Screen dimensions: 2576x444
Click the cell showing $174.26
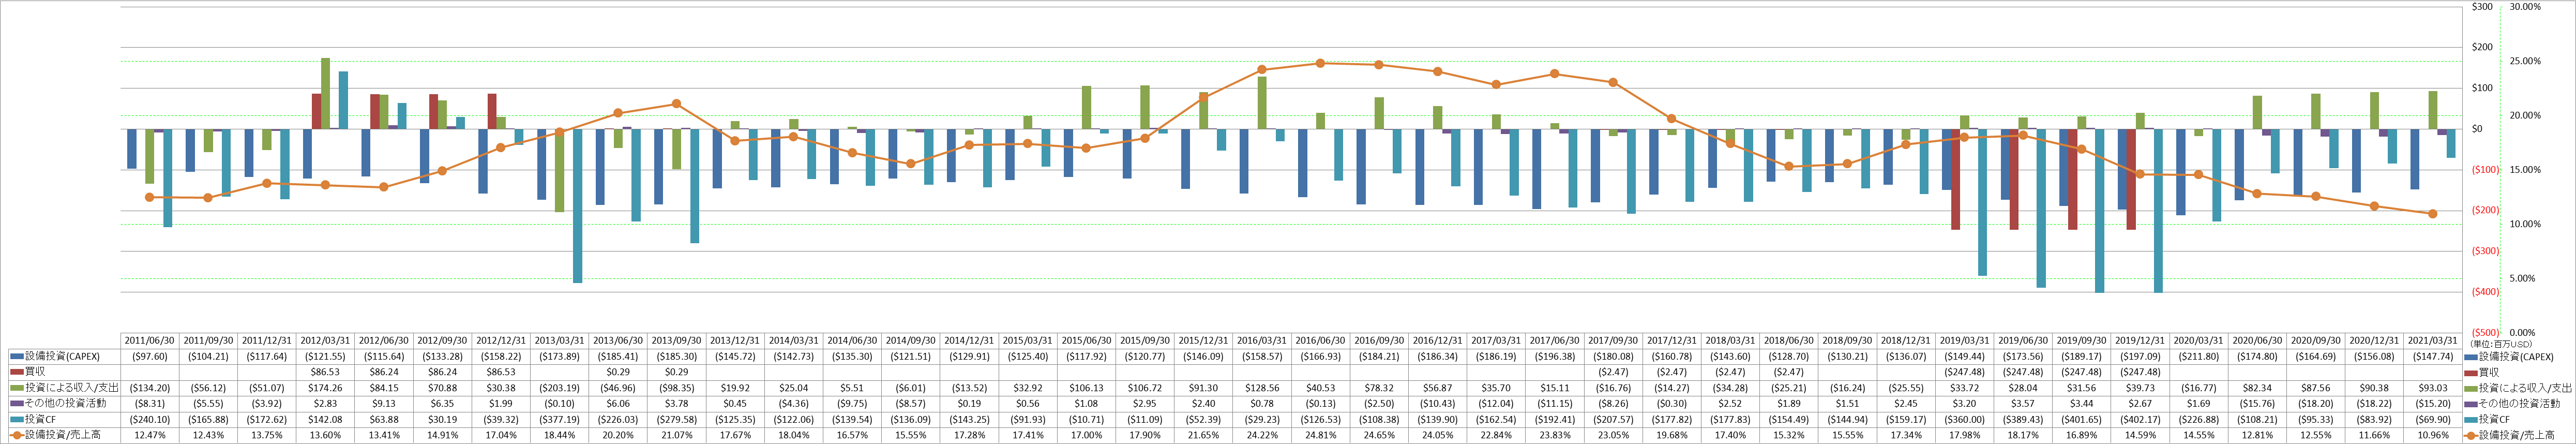[326, 388]
